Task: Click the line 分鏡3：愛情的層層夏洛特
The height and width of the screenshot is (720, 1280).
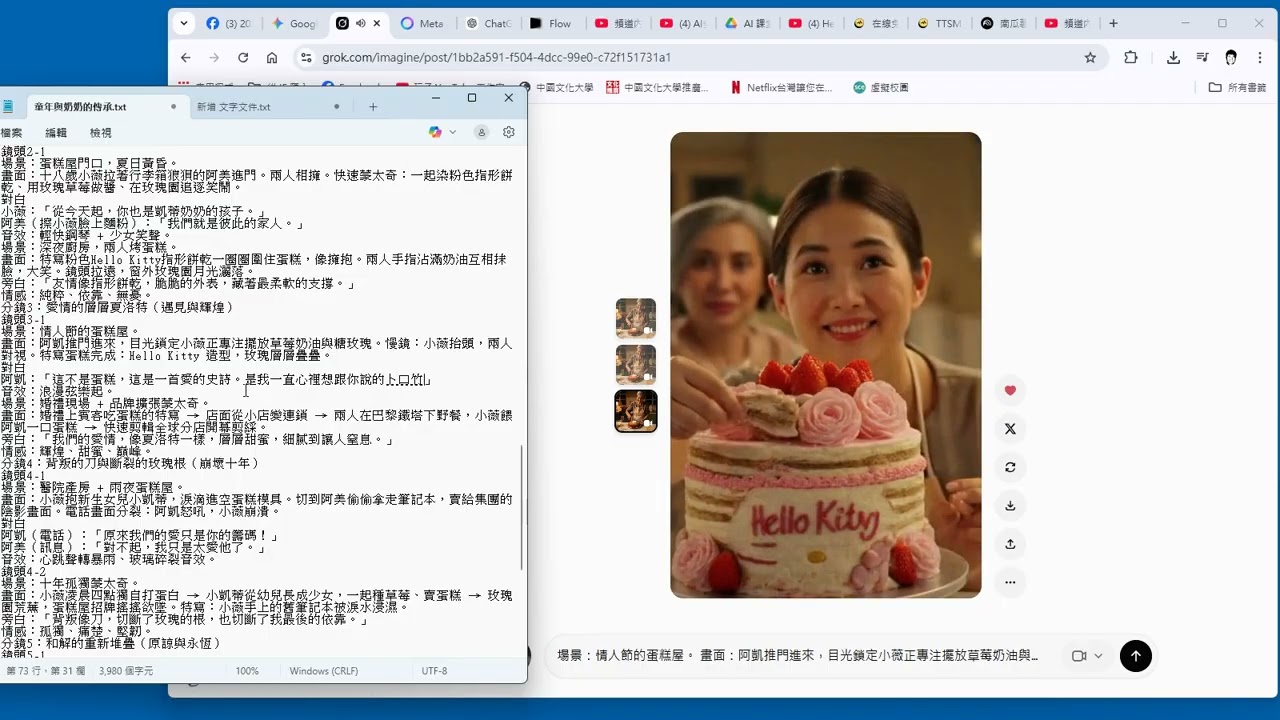Action: tap(117, 307)
